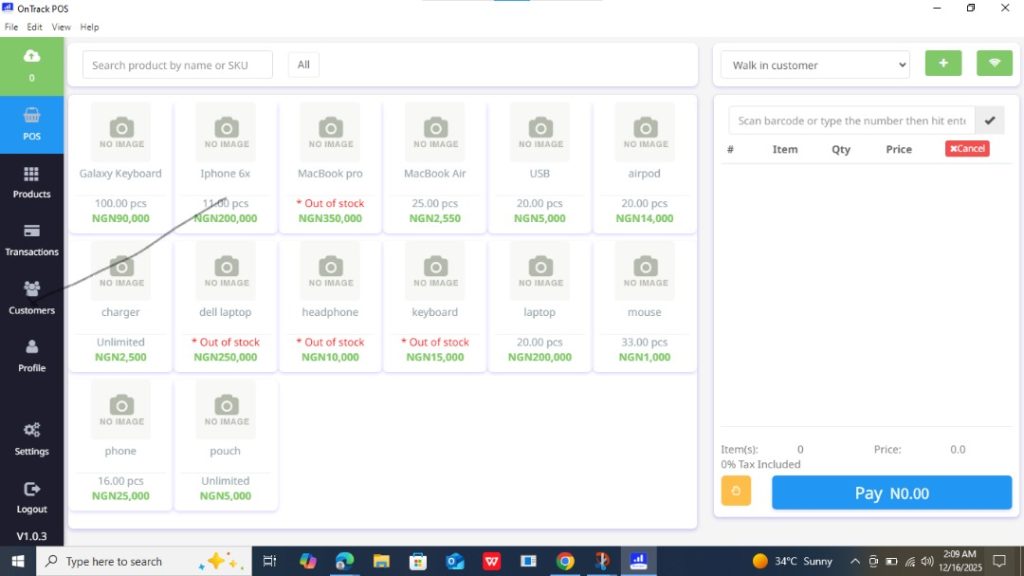
Task: Confirm barcode with the checkmark button
Action: (x=990, y=121)
